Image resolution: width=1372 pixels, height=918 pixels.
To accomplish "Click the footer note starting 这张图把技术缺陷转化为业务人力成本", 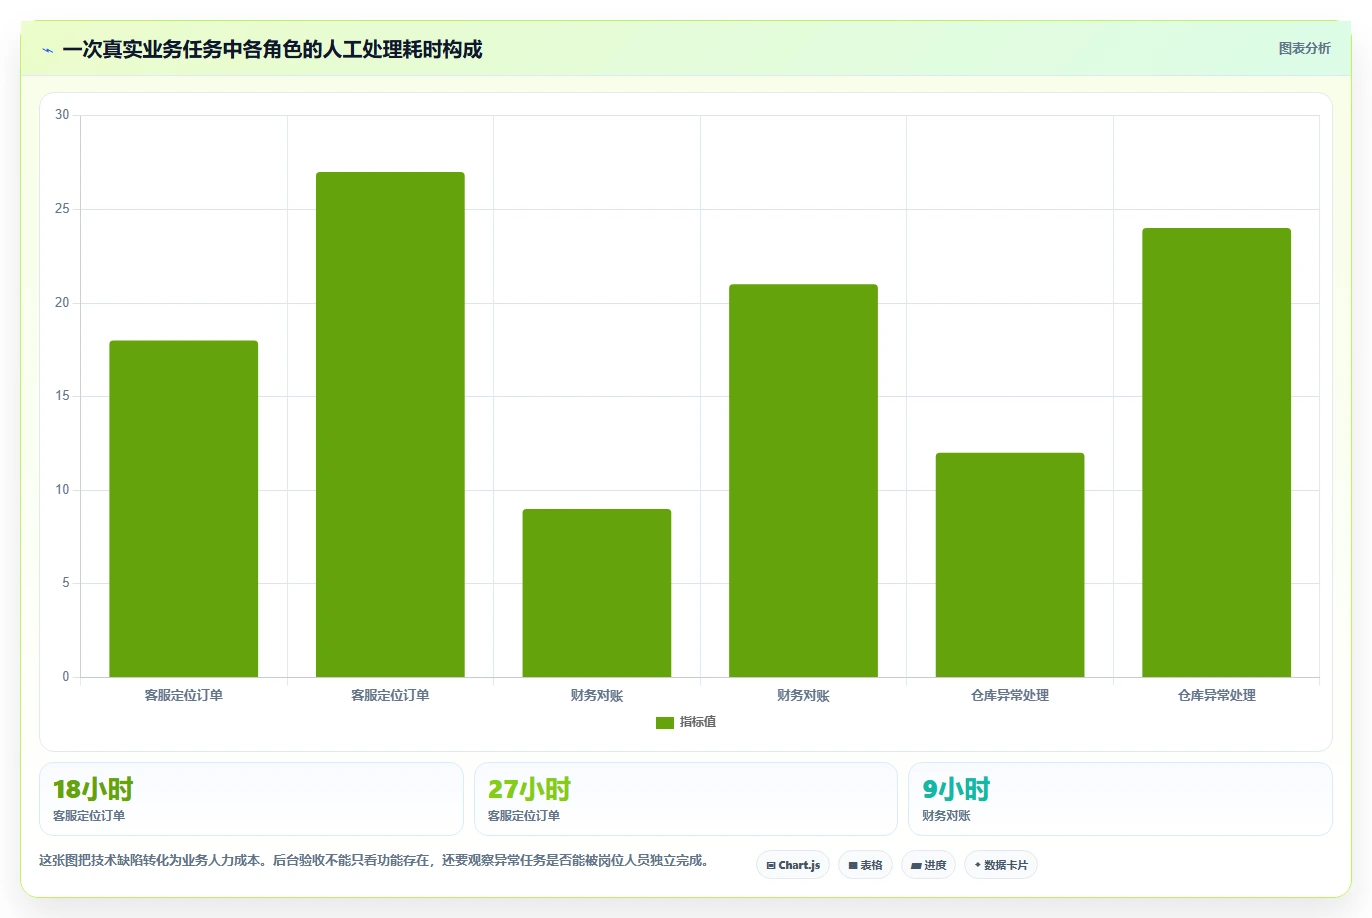I will (374, 860).
